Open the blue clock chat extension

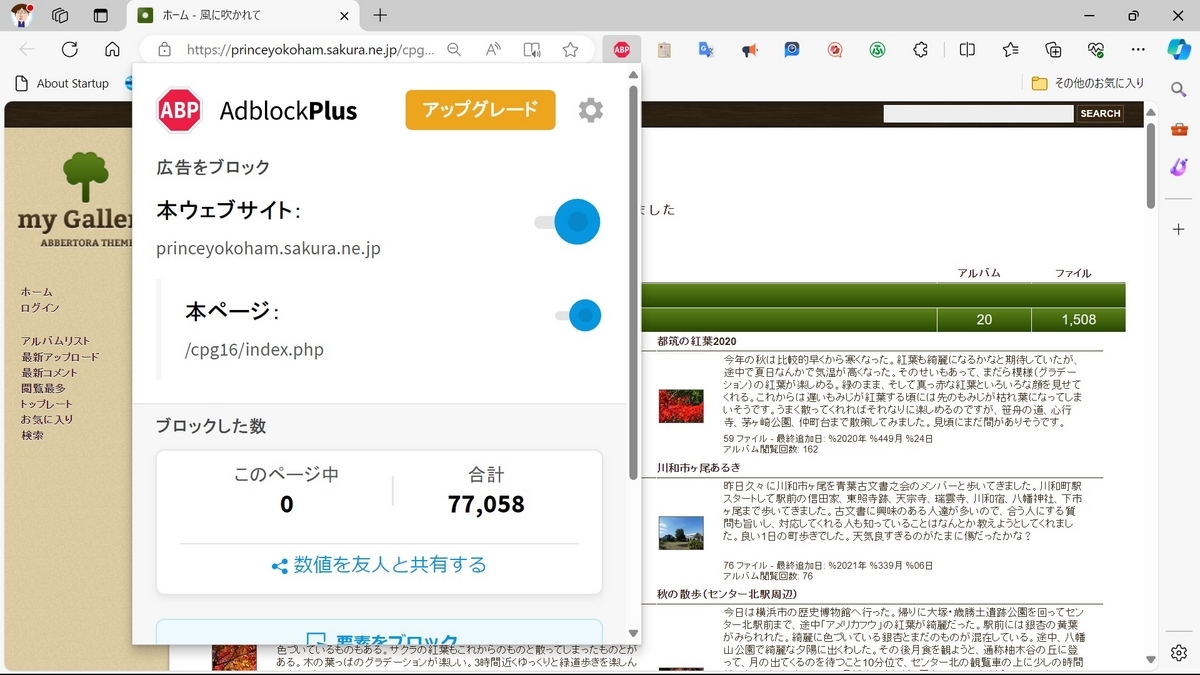792,49
